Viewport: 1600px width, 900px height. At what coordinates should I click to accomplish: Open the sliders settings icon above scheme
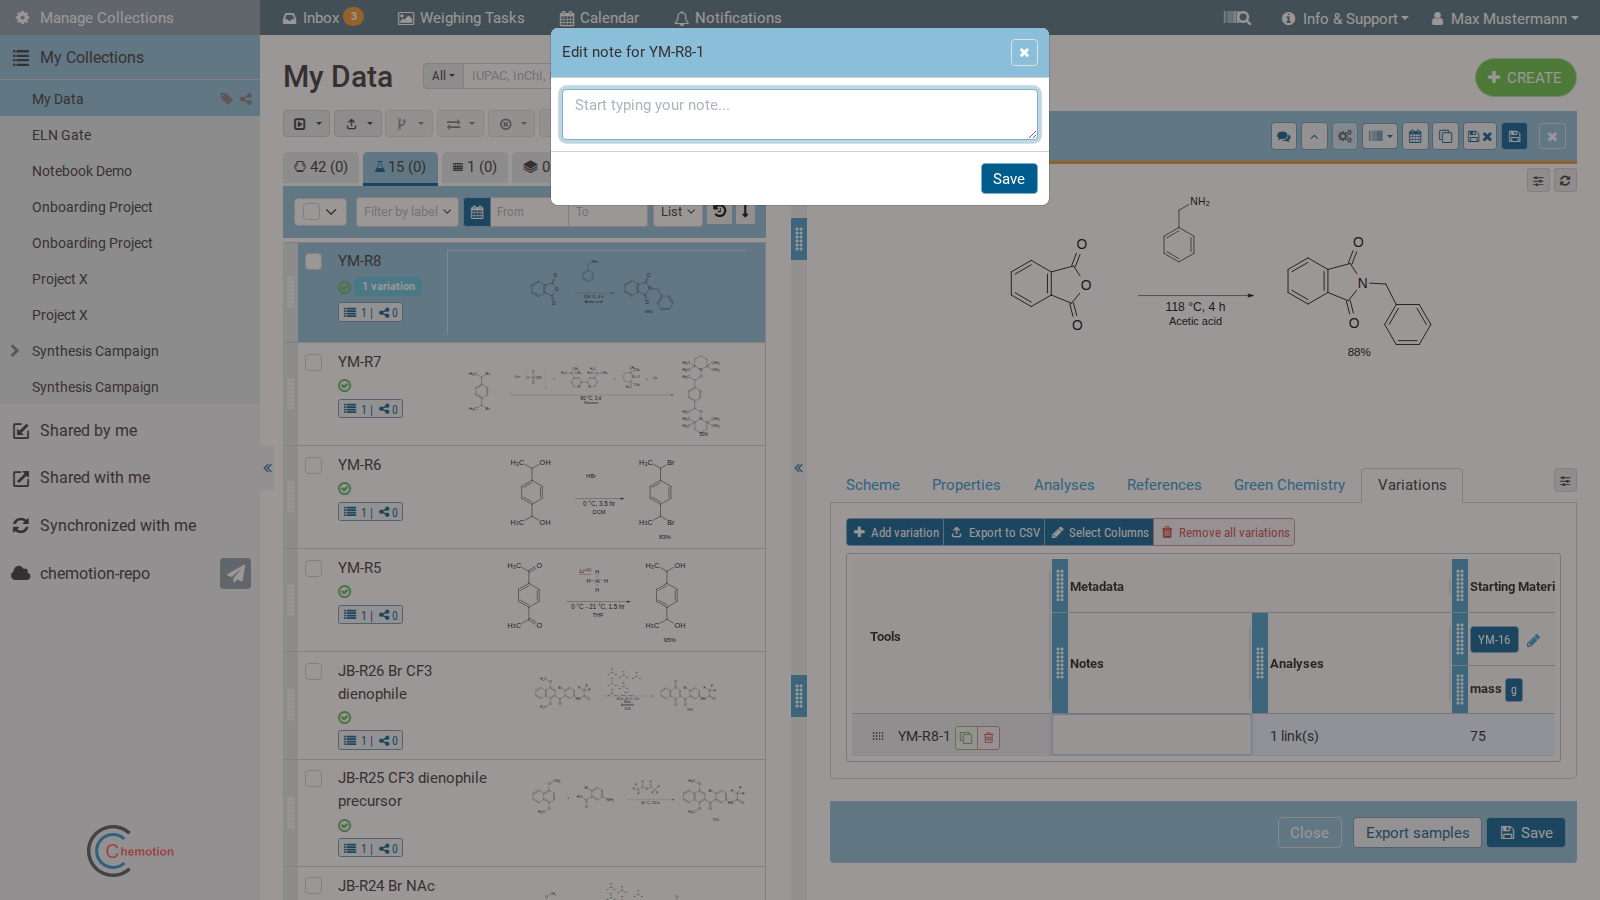tap(1538, 181)
